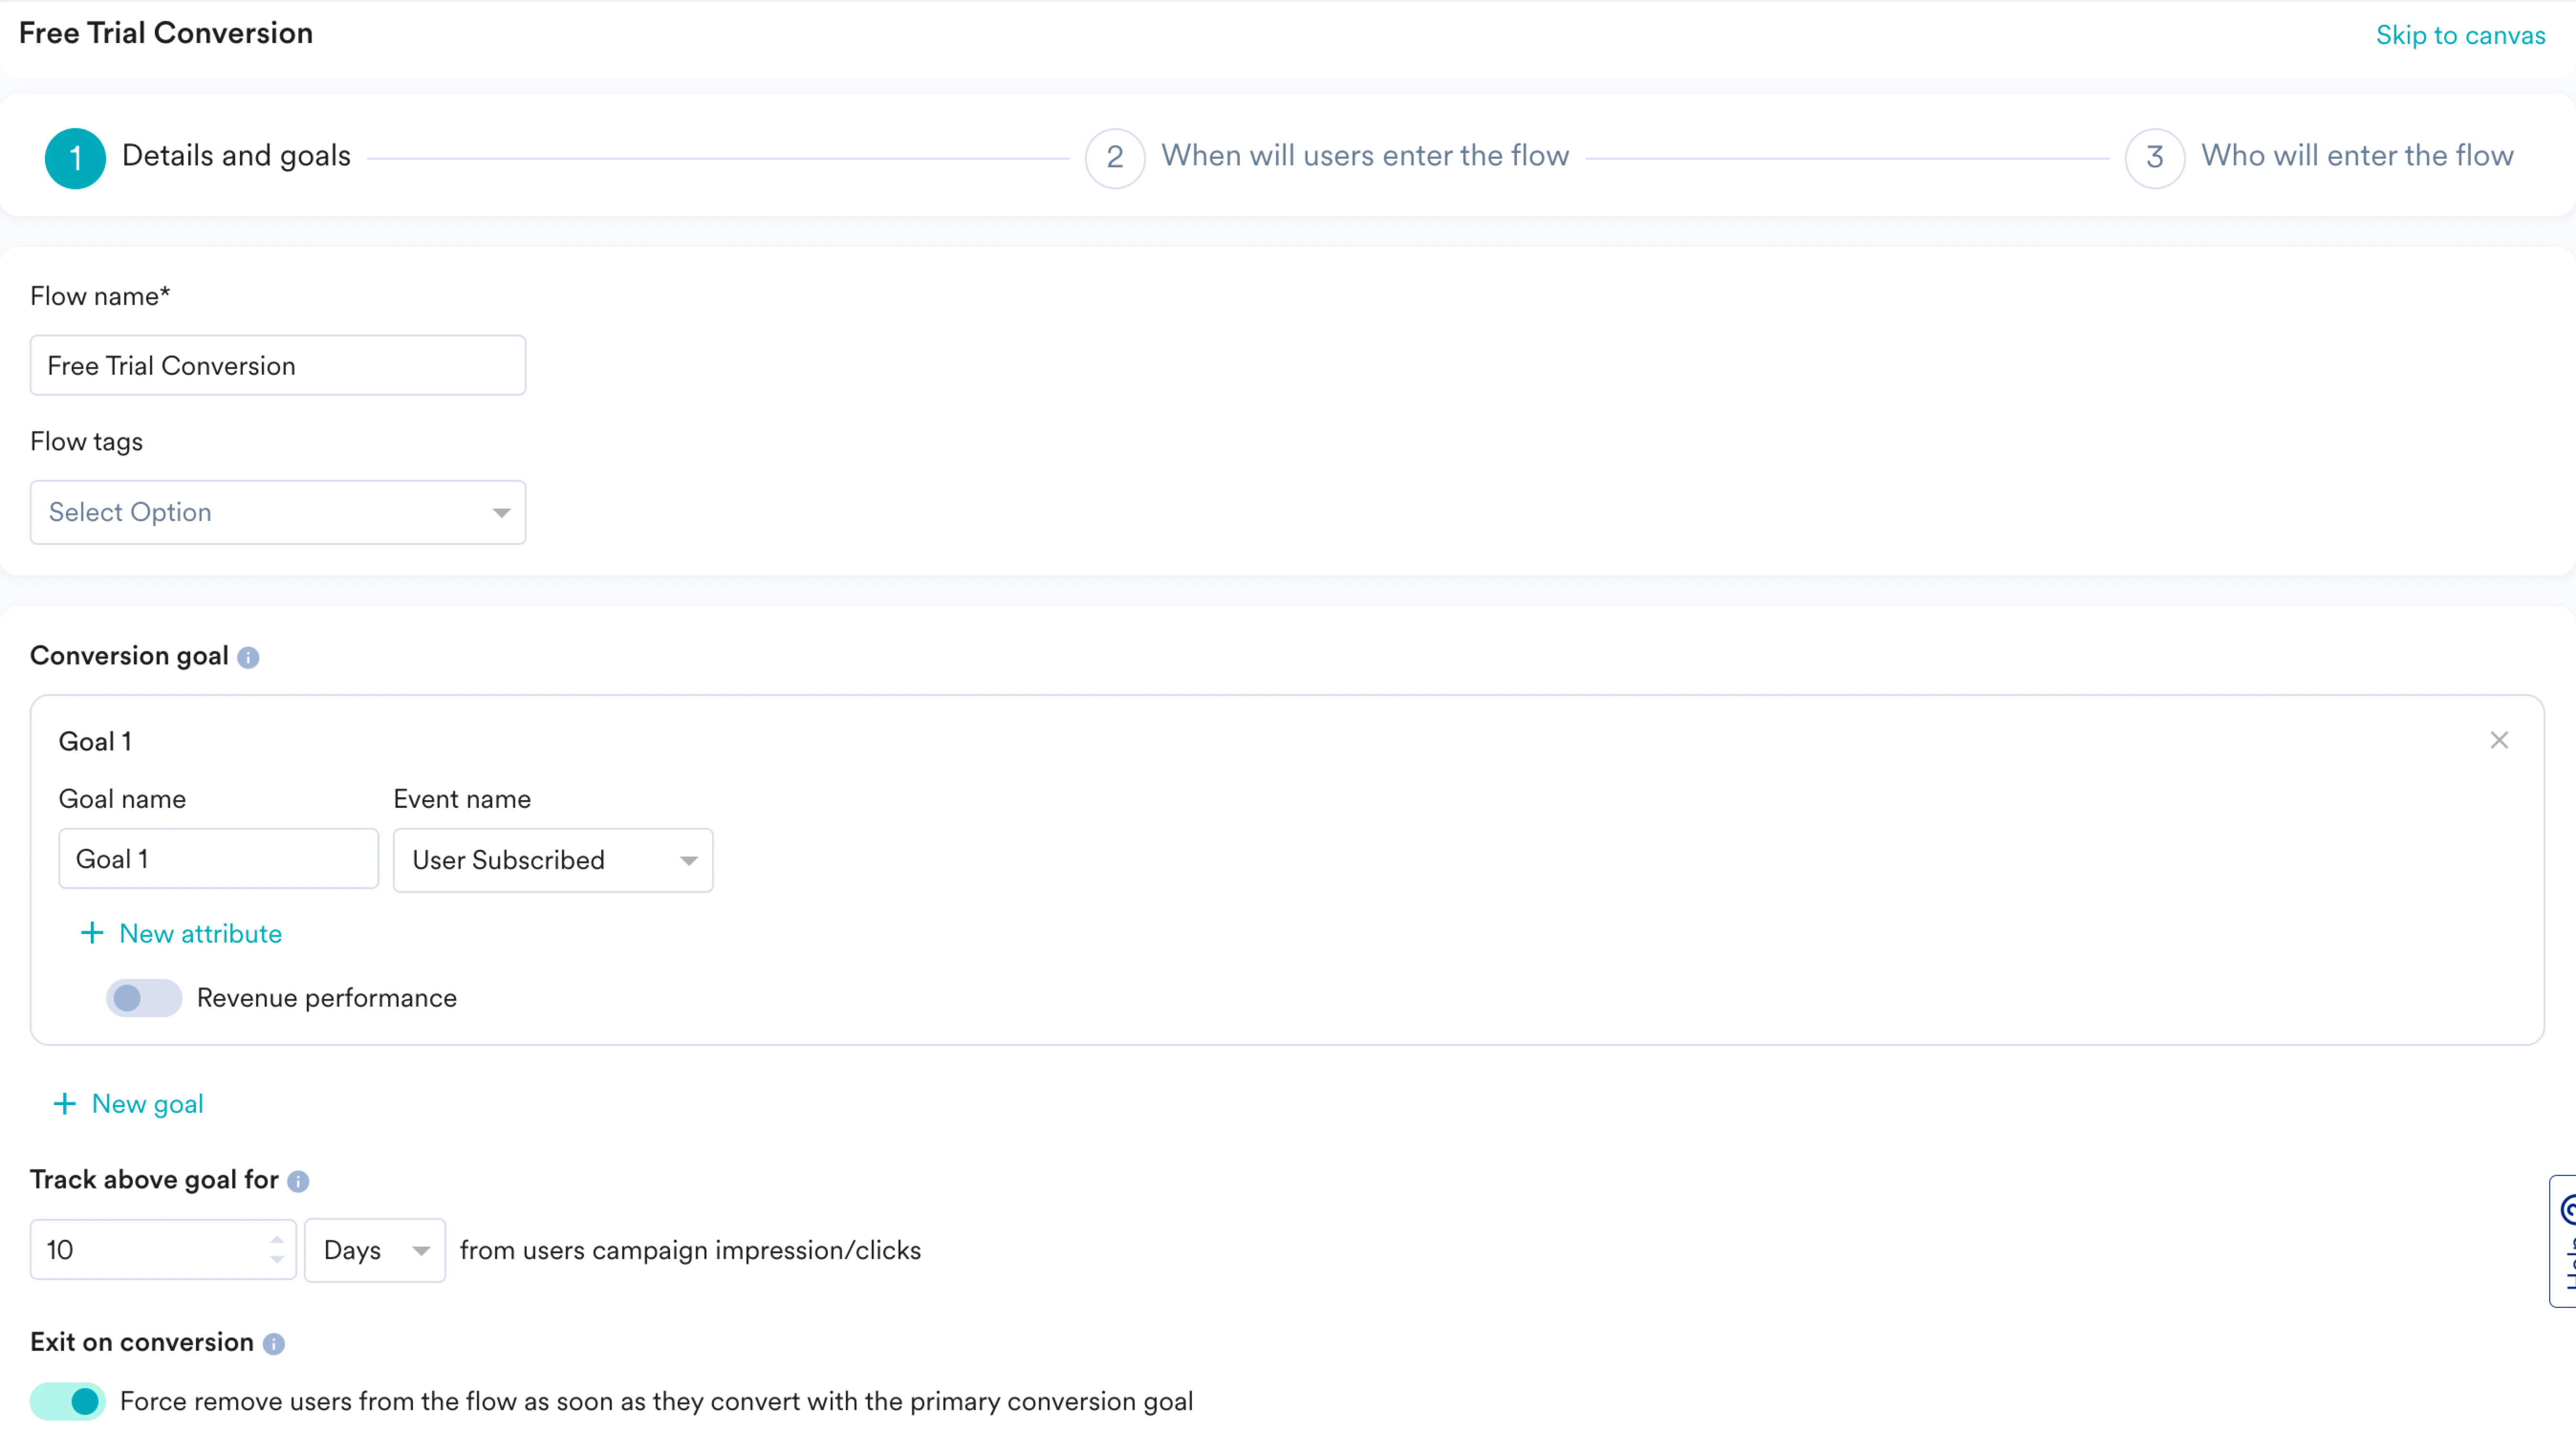
Task: Go to step 2 When will users enter
Action: (x=1364, y=156)
